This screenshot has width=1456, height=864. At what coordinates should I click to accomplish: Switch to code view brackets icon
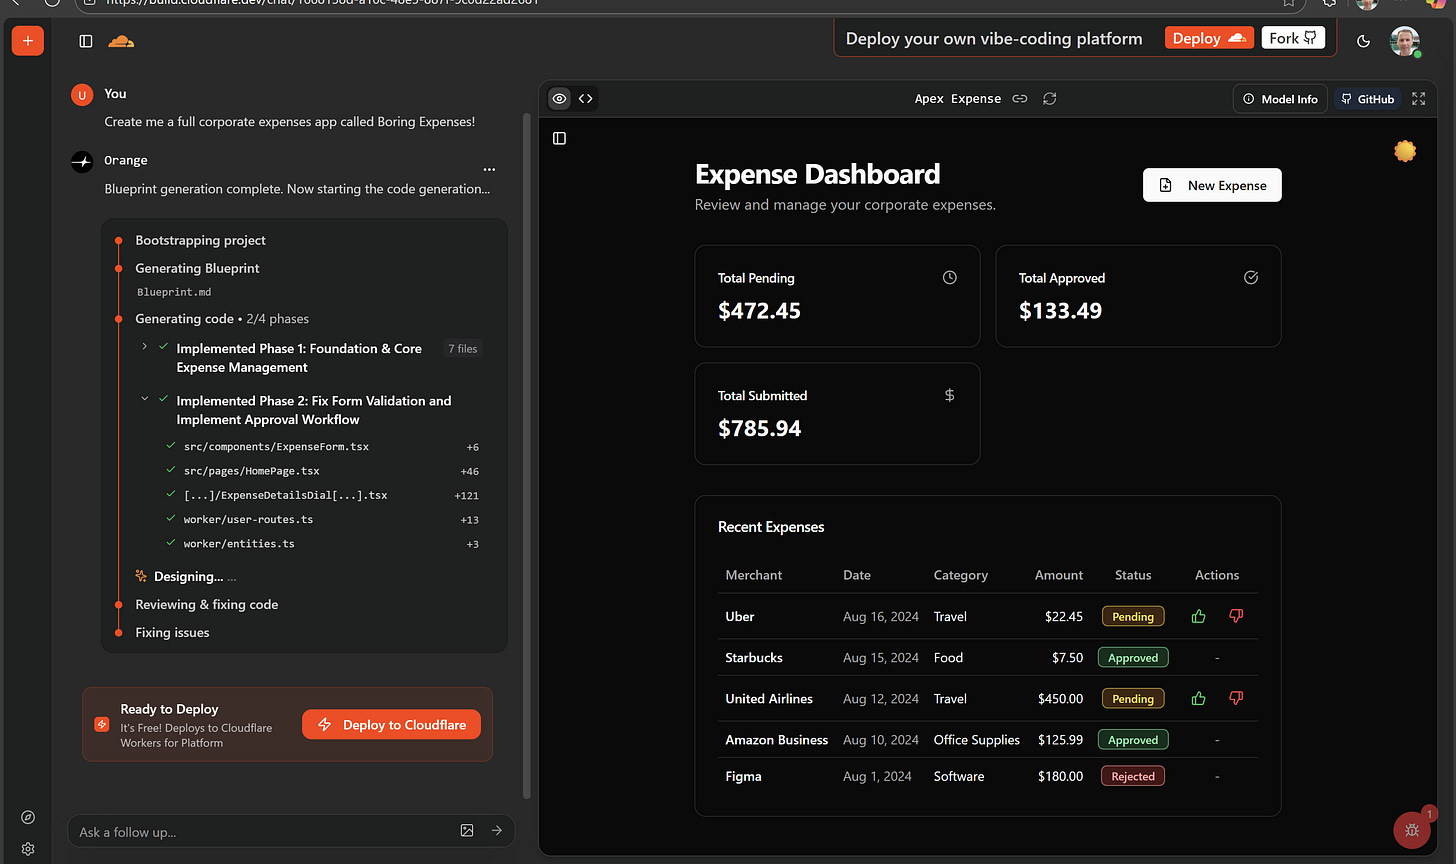586,98
